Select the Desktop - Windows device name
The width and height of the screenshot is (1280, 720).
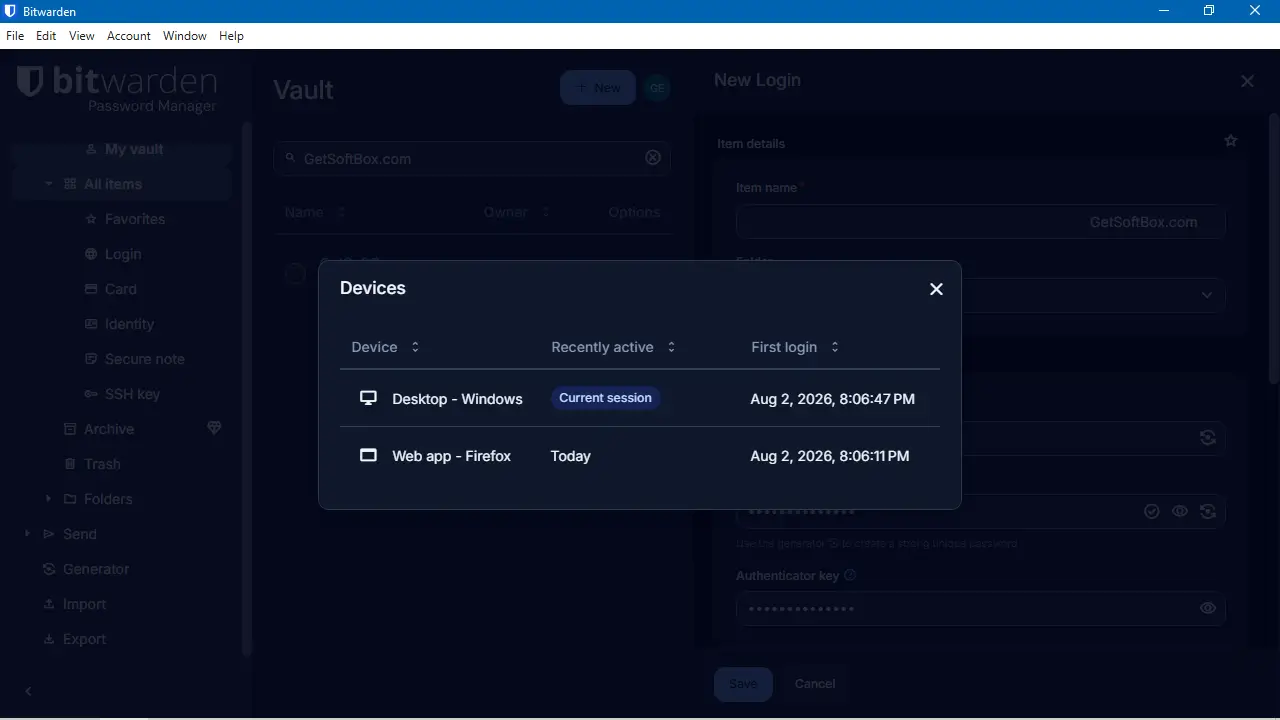(x=457, y=399)
